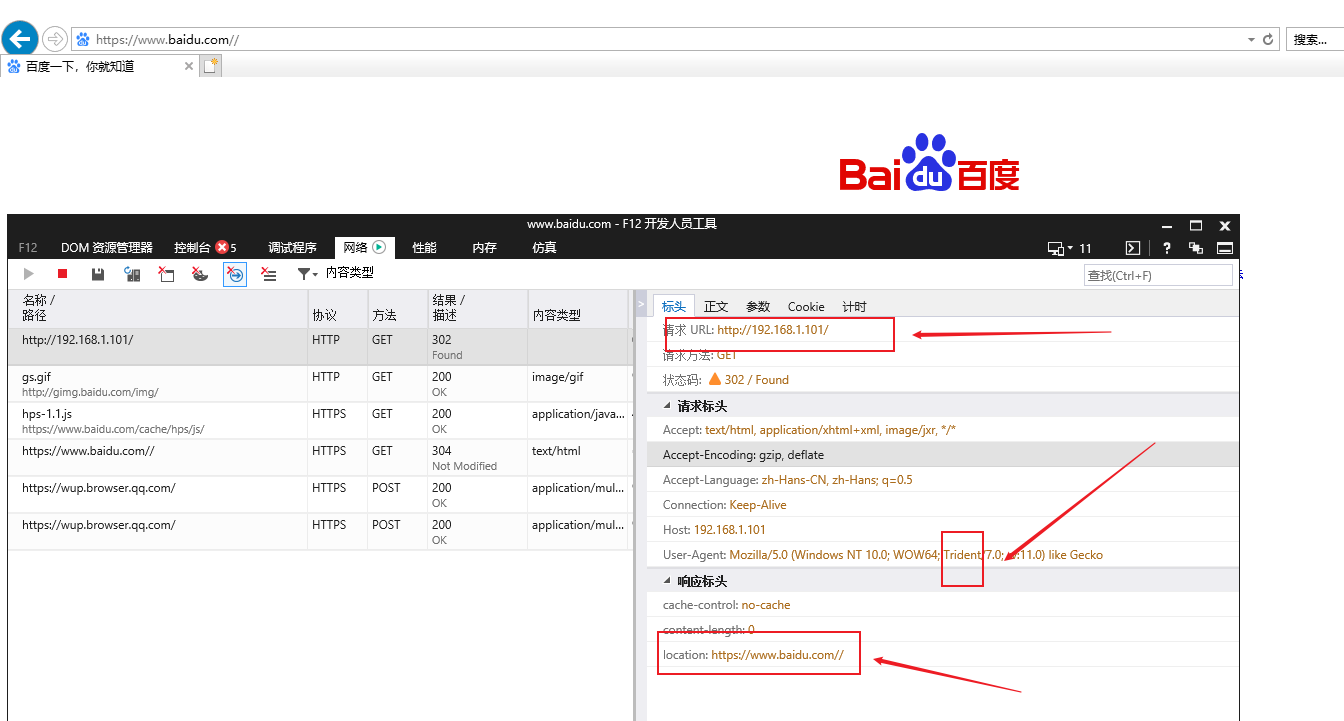This screenshot has height=721, width=1344.
Task: Click the F12 label in devtools
Action: point(28,248)
